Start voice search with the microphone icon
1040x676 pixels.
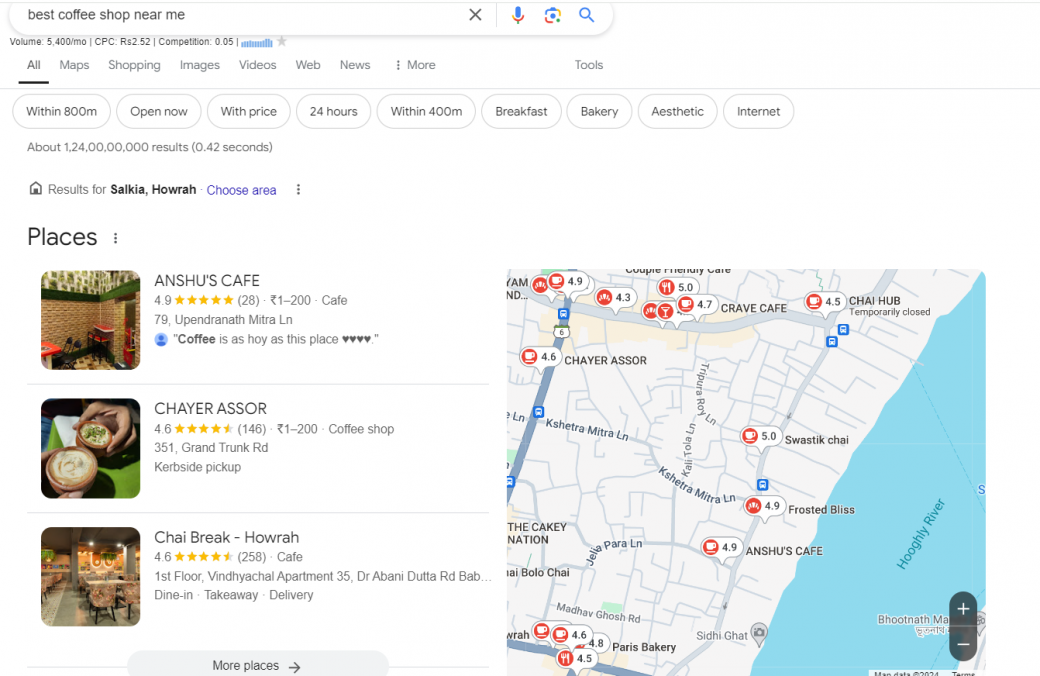[518, 15]
